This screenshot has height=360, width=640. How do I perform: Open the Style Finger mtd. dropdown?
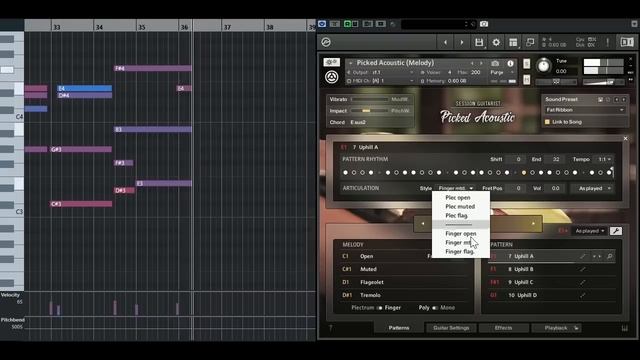click(455, 188)
